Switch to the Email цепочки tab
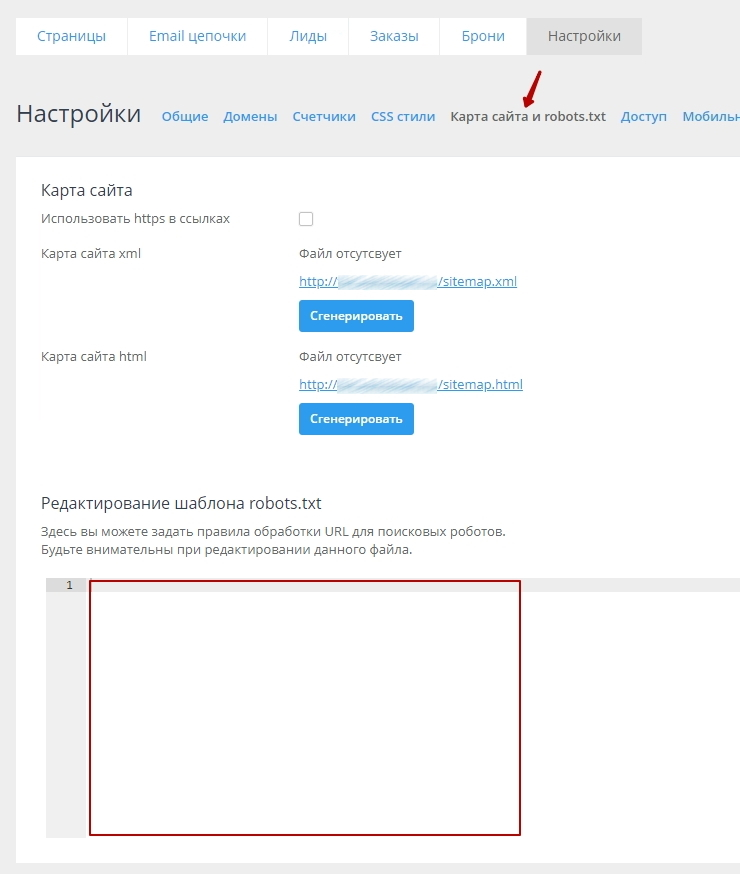 coord(197,36)
